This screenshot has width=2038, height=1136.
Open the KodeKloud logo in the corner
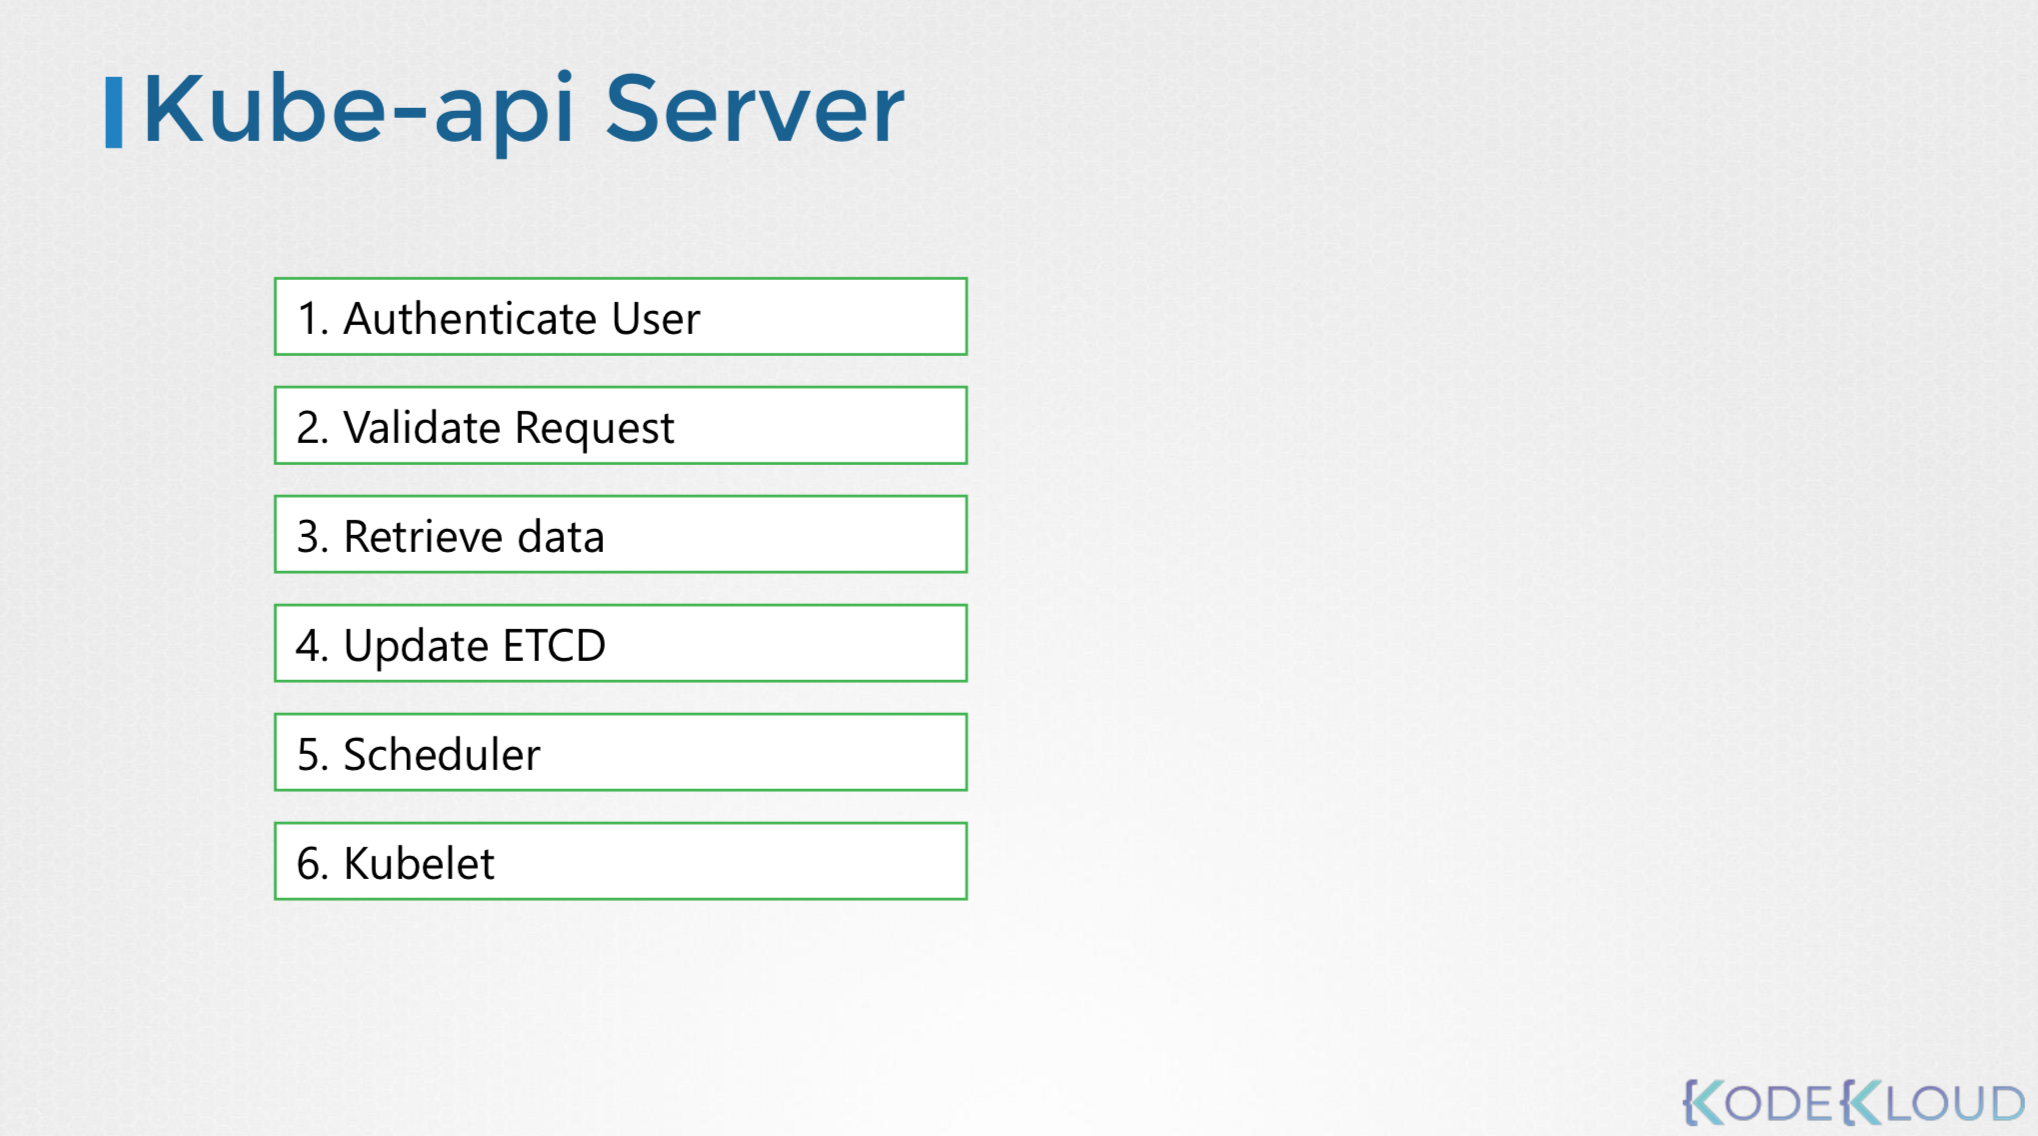click(1853, 1103)
